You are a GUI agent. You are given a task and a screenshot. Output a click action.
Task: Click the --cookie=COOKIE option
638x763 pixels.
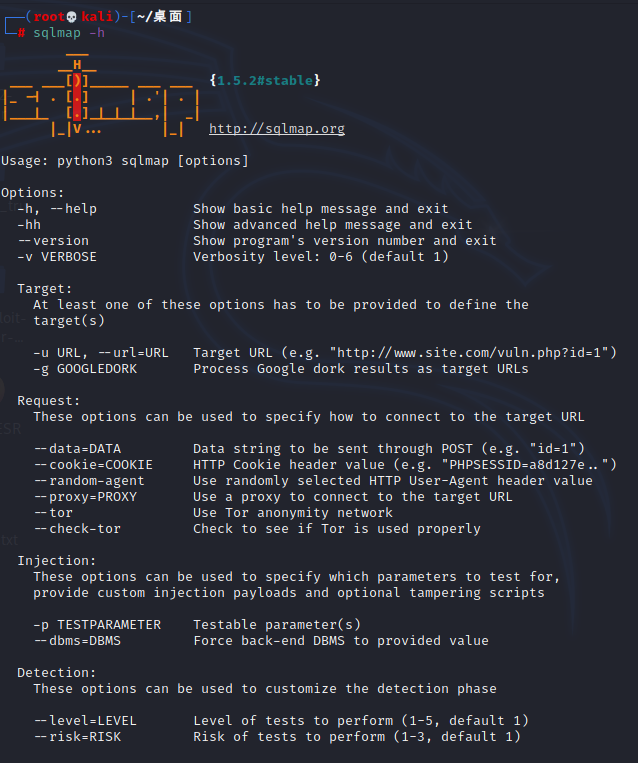(x=93, y=465)
